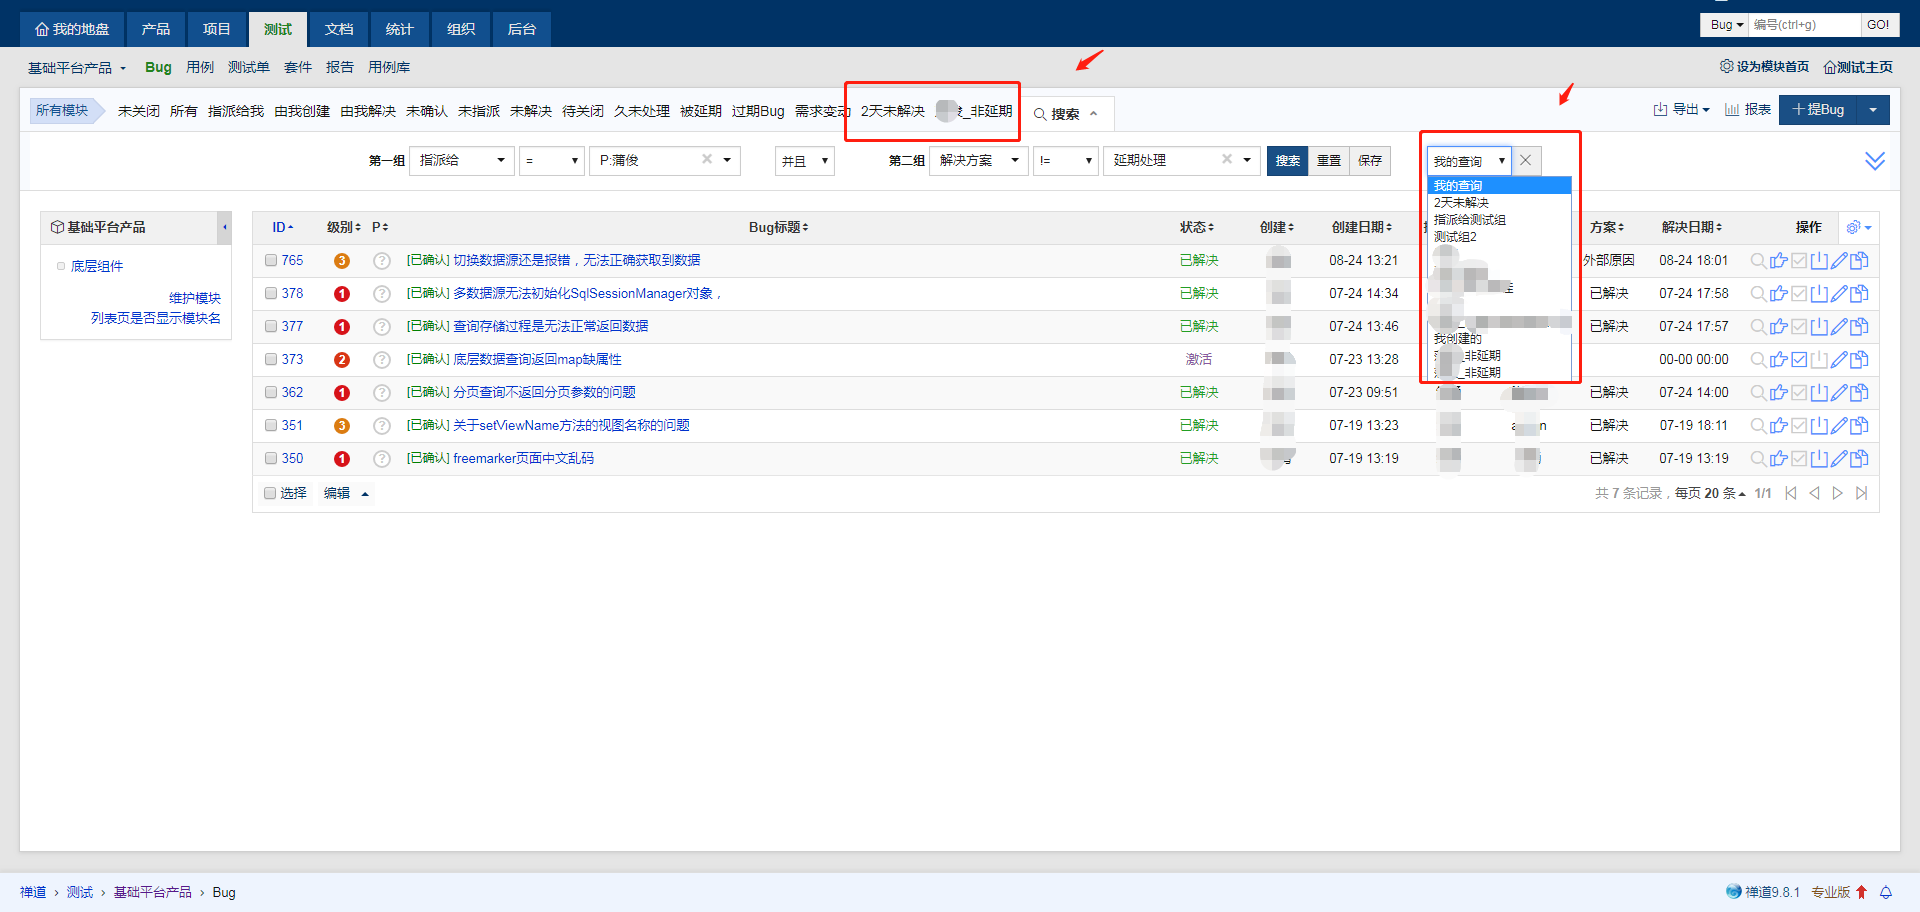The width and height of the screenshot is (1920, 912).
Task: Open the '导出' export dropdown
Action: pyautogui.click(x=1682, y=110)
